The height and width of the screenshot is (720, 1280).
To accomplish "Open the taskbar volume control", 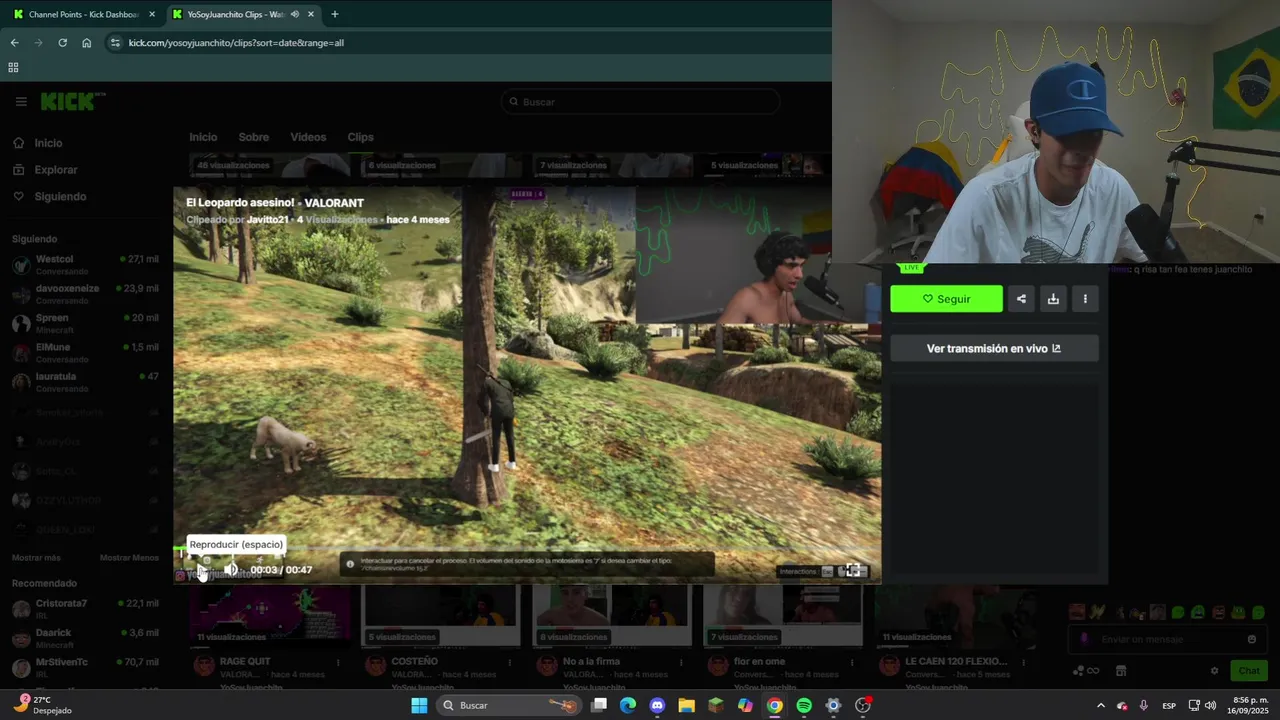I will click(x=1210, y=705).
